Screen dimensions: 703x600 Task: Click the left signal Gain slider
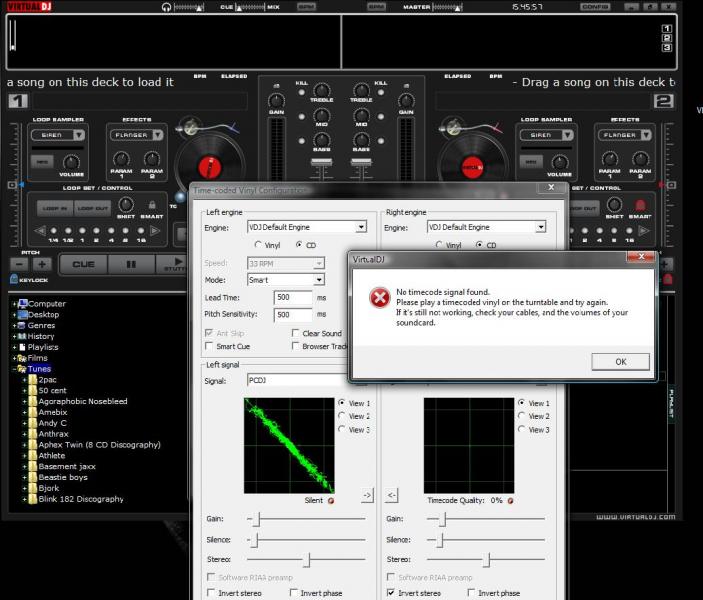pyautogui.click(x=257, y=519)
